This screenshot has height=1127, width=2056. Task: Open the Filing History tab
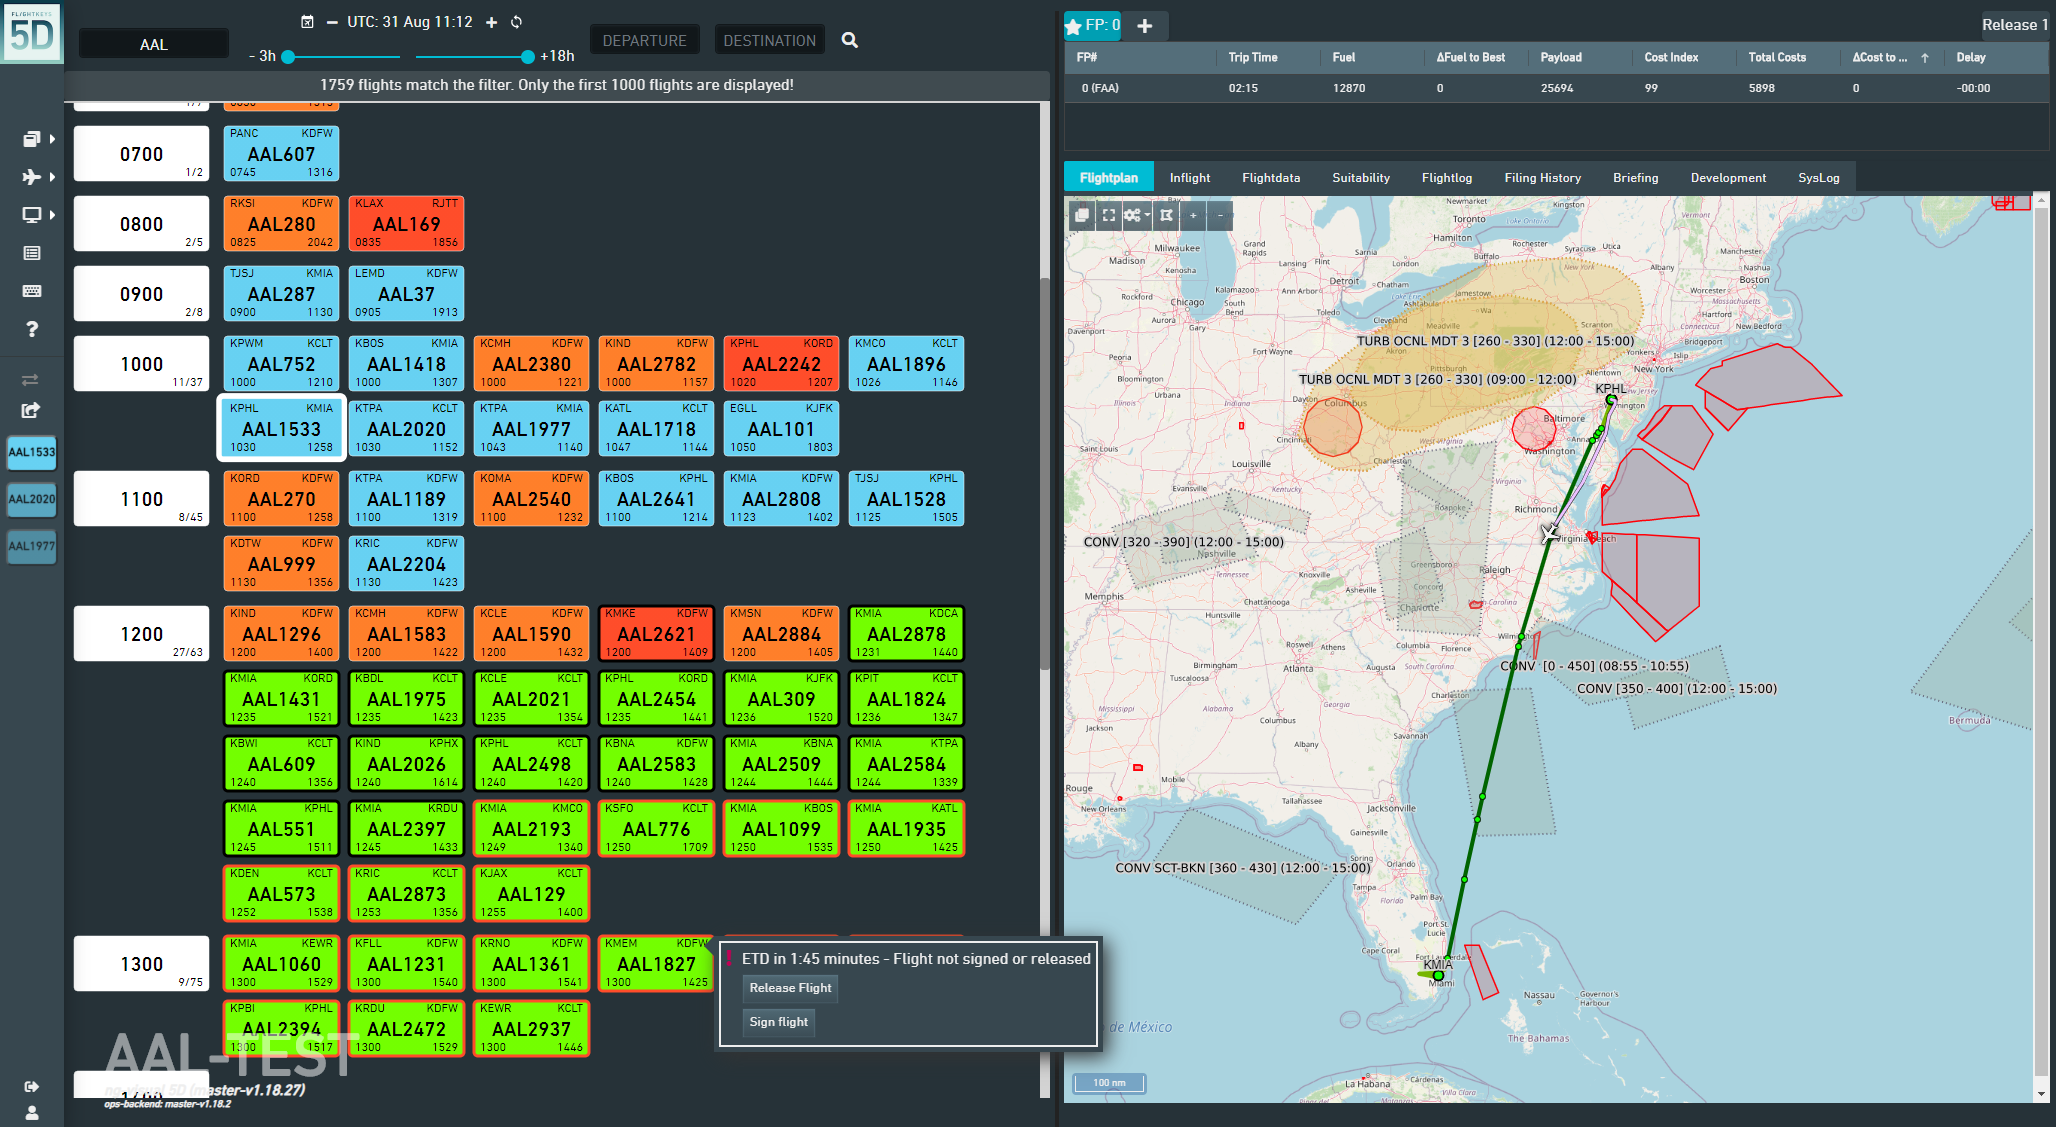pyautogui.click(x=1542, y=178)
